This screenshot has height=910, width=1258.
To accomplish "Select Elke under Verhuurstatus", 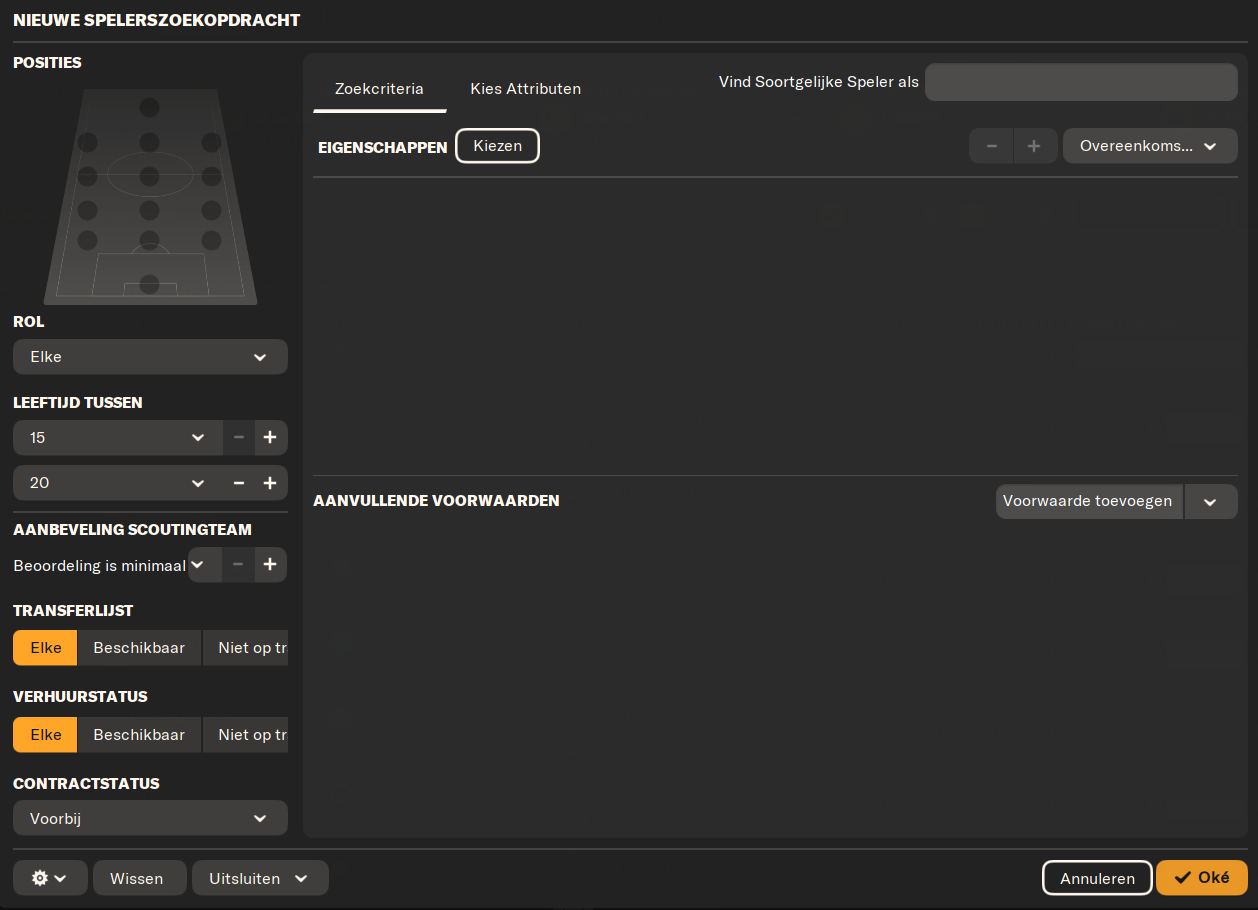I will click(x=45, y=735).
